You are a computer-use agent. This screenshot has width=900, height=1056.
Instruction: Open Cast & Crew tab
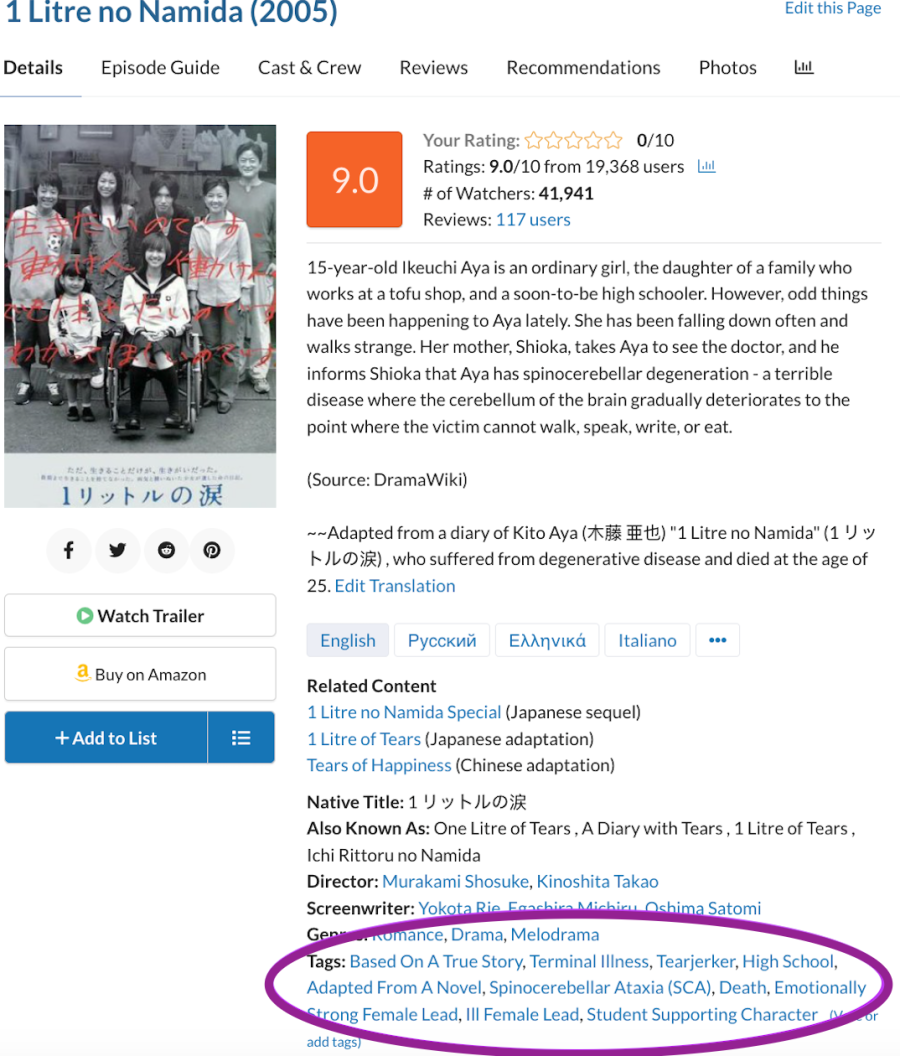(x=309, y=67)
